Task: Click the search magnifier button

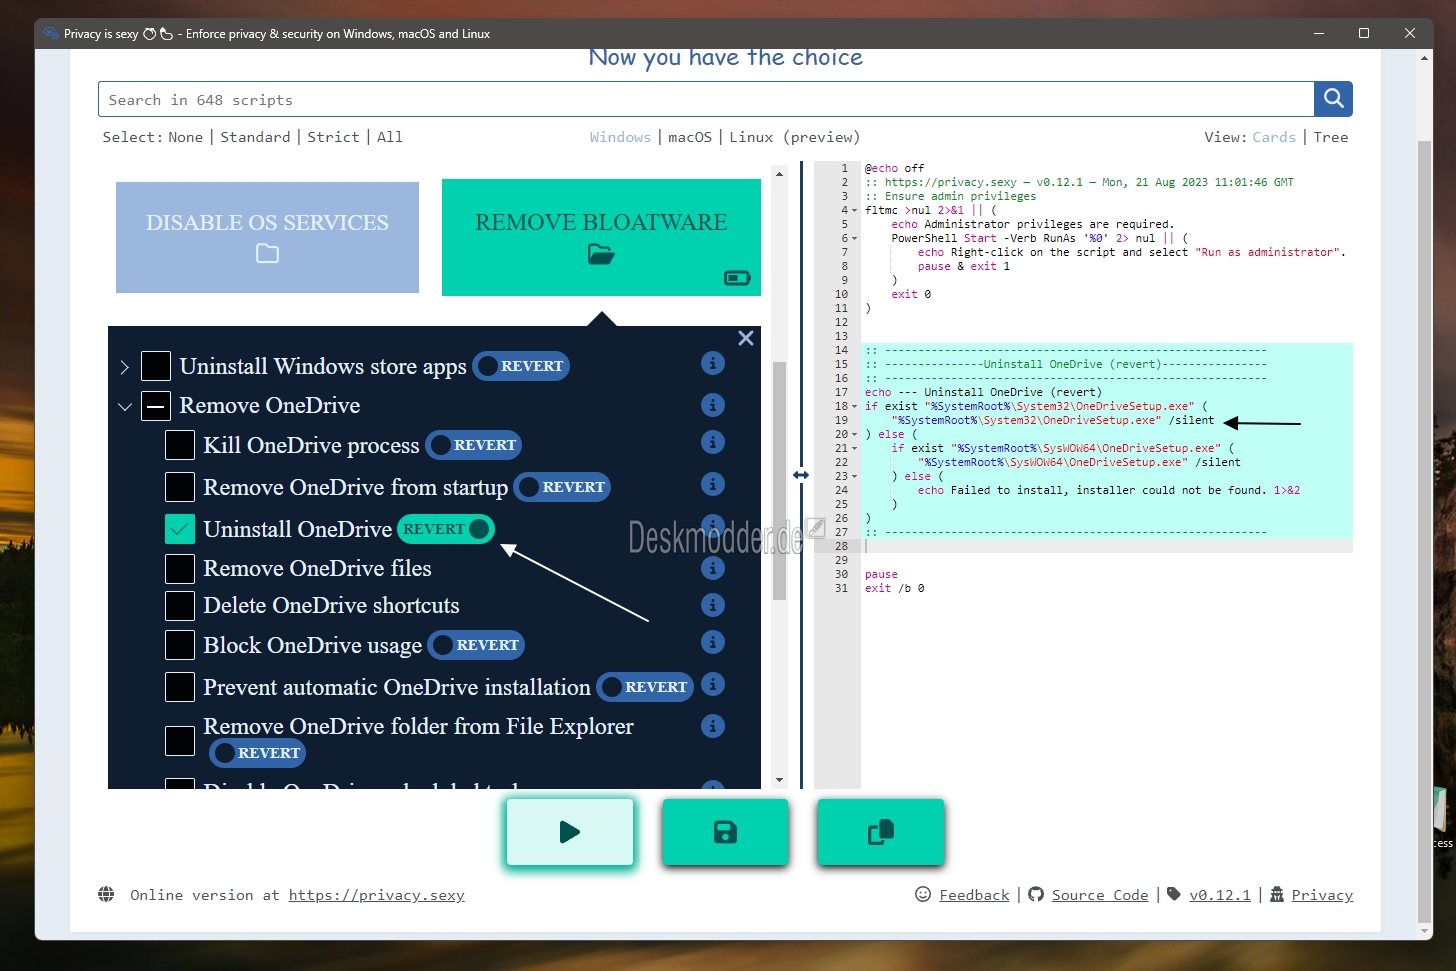Action: click(x=1333, y=99)
